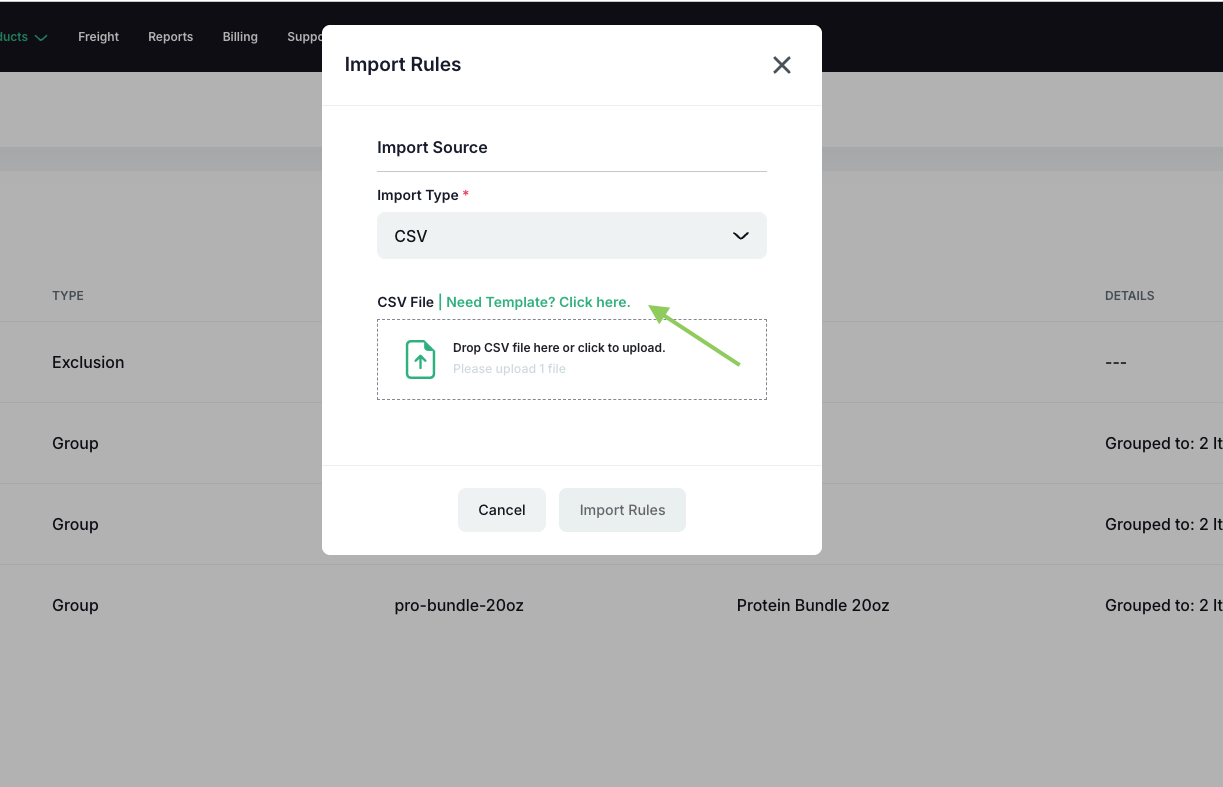This screenshot has height=787, width=1223.
Task: Click the DETAILS column header
Action: (x=1129, y=296)
